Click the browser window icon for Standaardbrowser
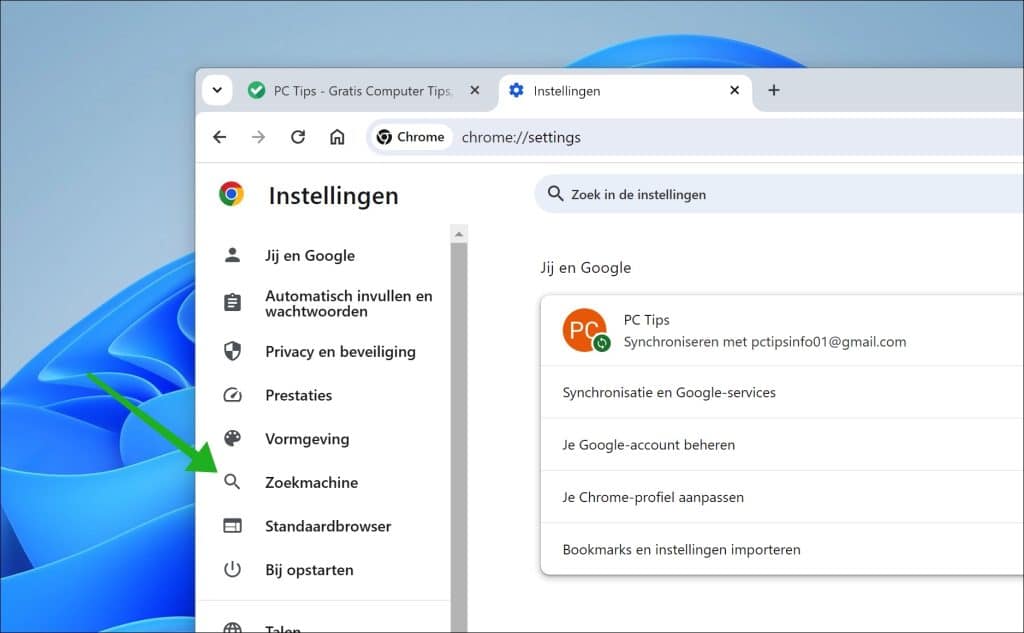The width and height of the screenshot is (1024, 633). tap(232, 526)
